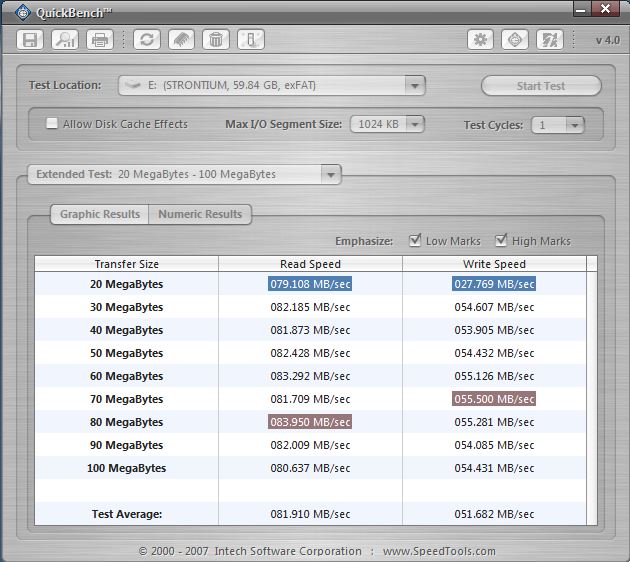Uncheck the Low Marks emphasize checkbox
The image size is (630, 562).
point(415,241)
